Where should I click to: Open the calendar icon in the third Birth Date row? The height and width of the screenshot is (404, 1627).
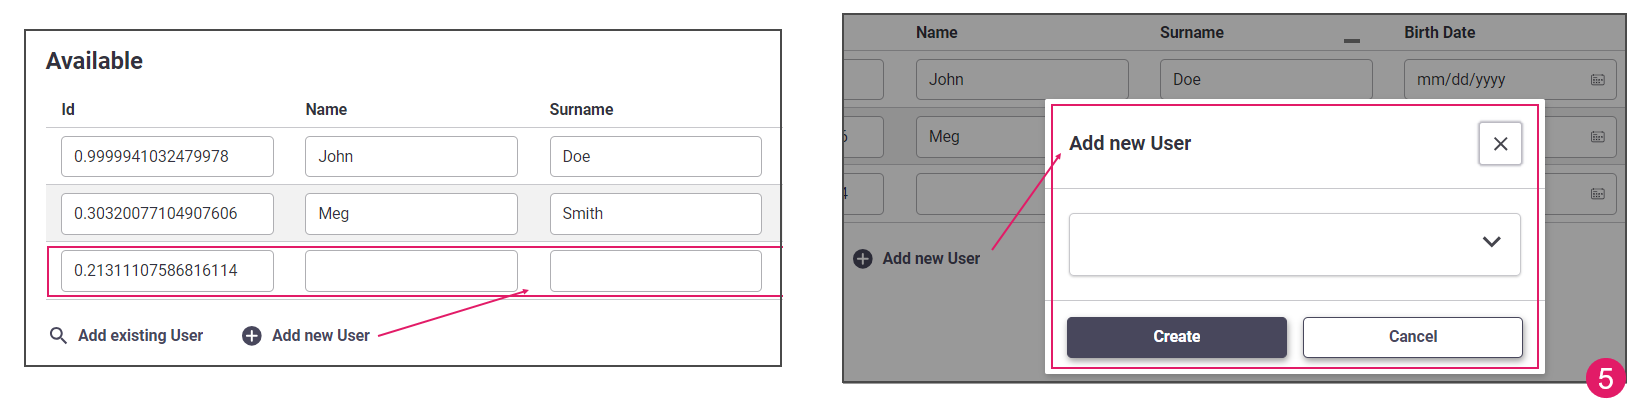tap(1597, 194)
